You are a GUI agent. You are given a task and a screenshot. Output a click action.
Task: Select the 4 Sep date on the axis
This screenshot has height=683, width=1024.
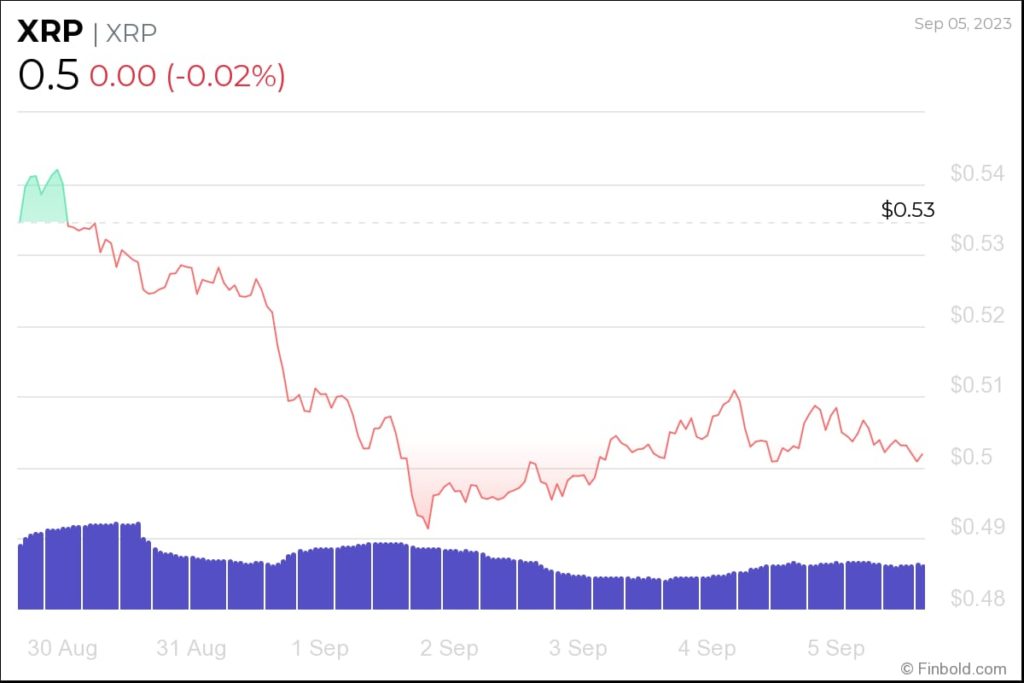pyautogui.click(x=707, y=648)
